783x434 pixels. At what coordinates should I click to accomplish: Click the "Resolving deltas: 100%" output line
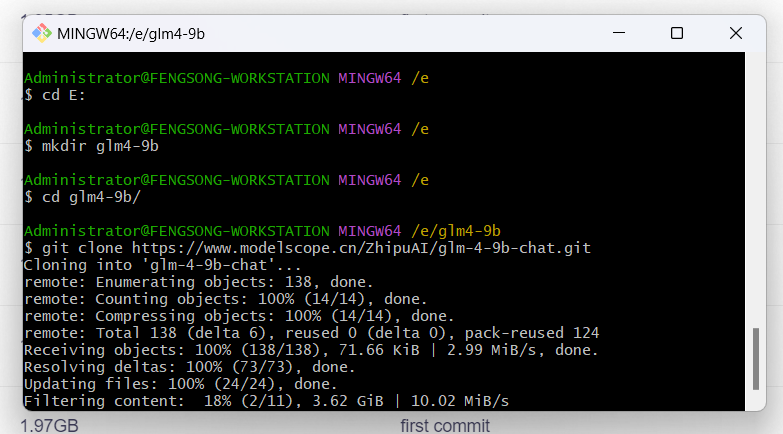(189, 367)
